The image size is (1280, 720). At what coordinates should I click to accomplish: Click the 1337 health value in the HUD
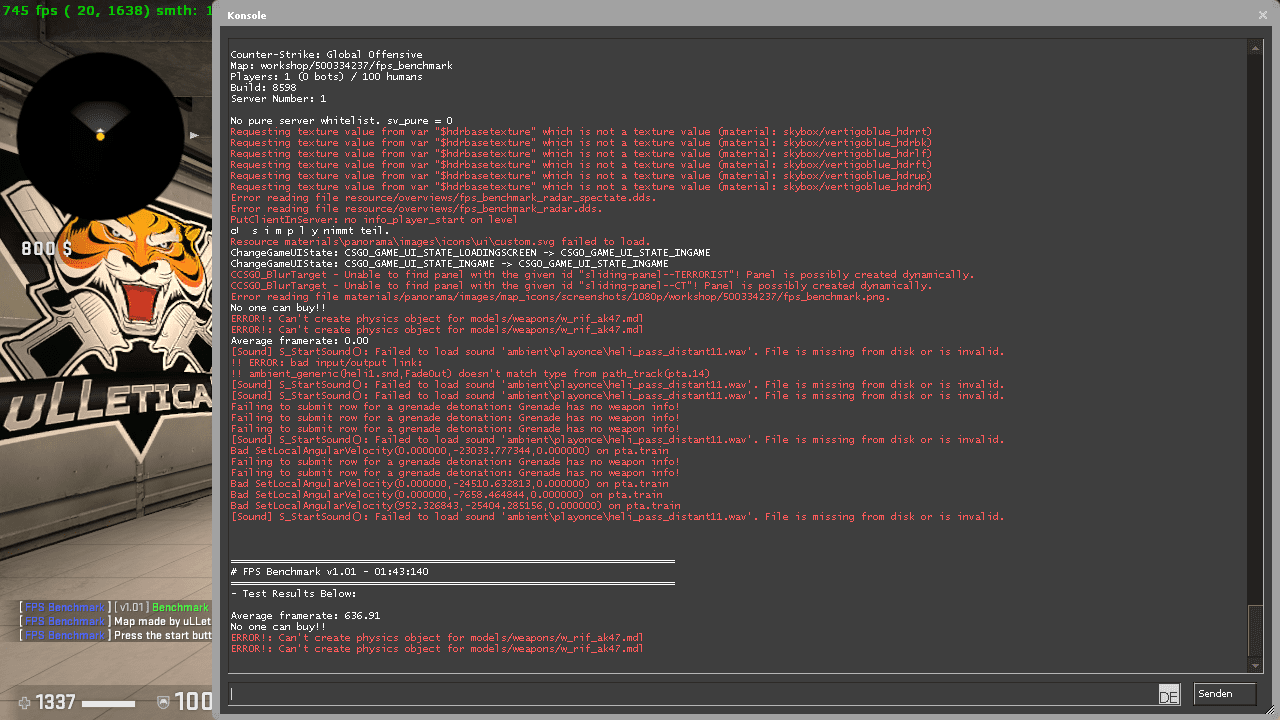point(56,703)
